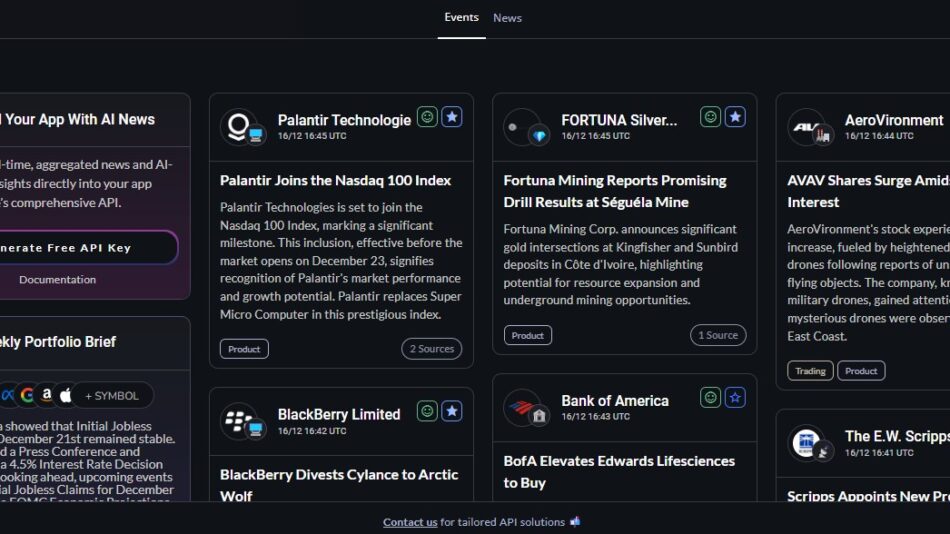
Task: Click the E.W. Scripps company logo
Action: click(x=807, y=443)
